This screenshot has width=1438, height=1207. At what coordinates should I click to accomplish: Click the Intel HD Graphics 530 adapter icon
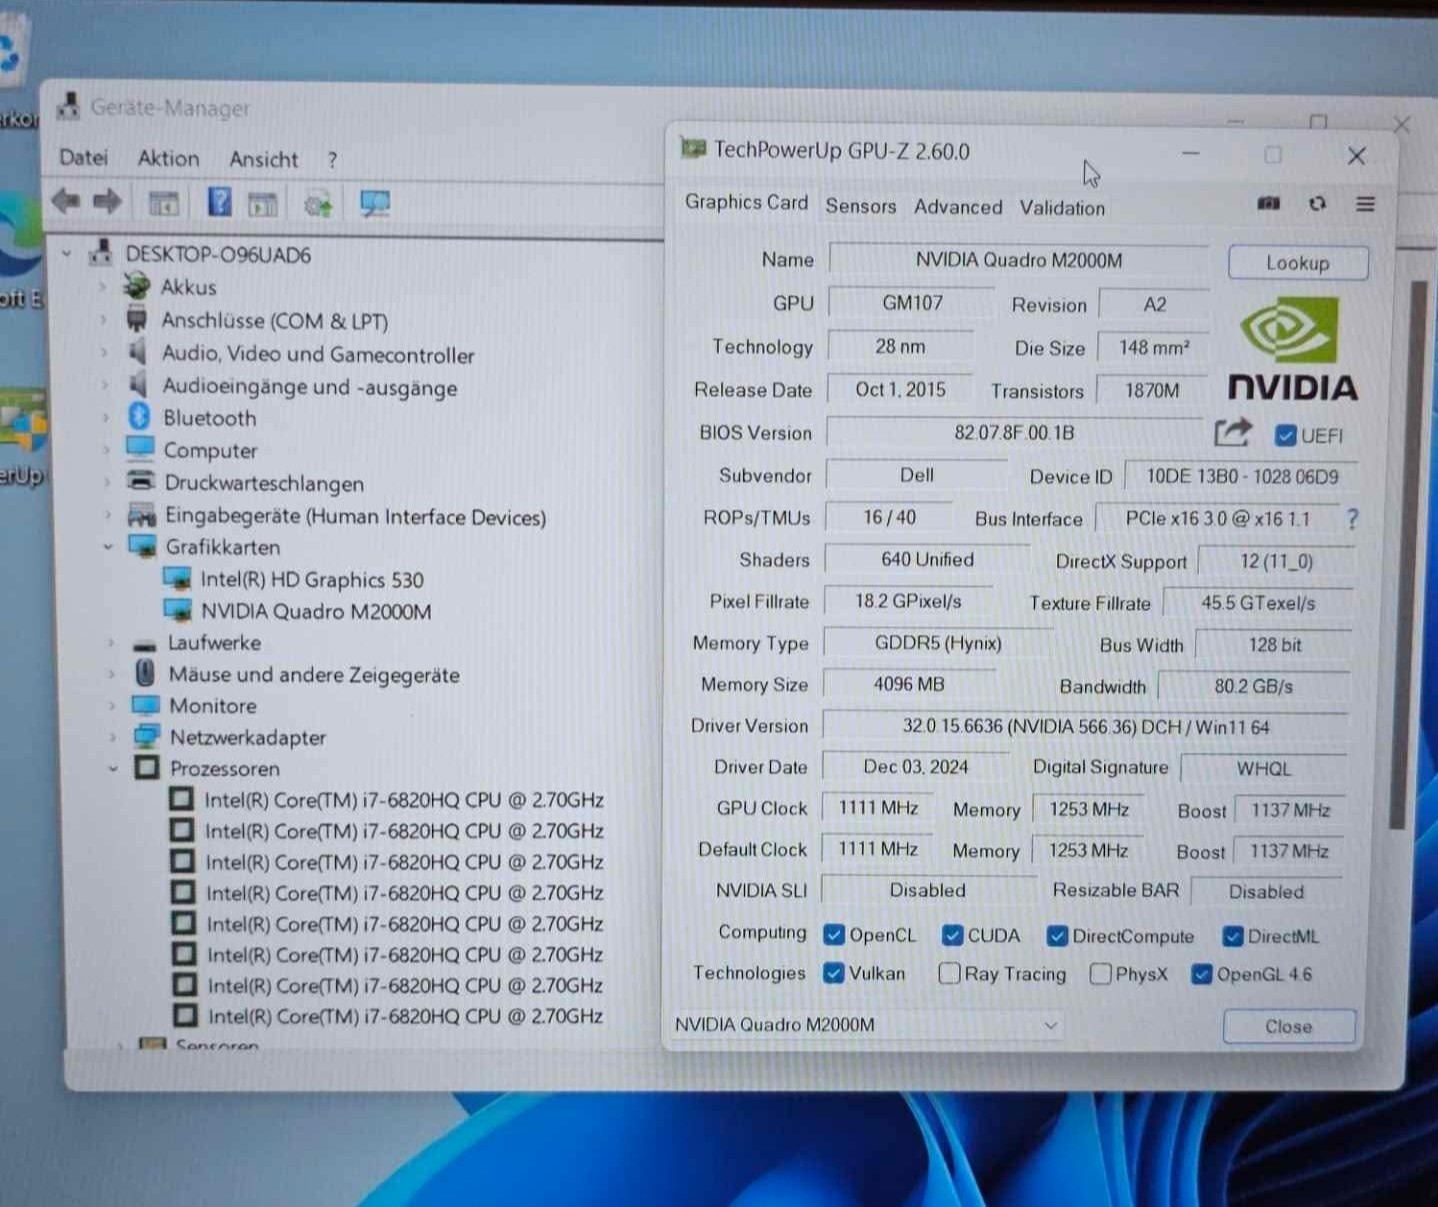pyautogui.click(x=177, y=579)
